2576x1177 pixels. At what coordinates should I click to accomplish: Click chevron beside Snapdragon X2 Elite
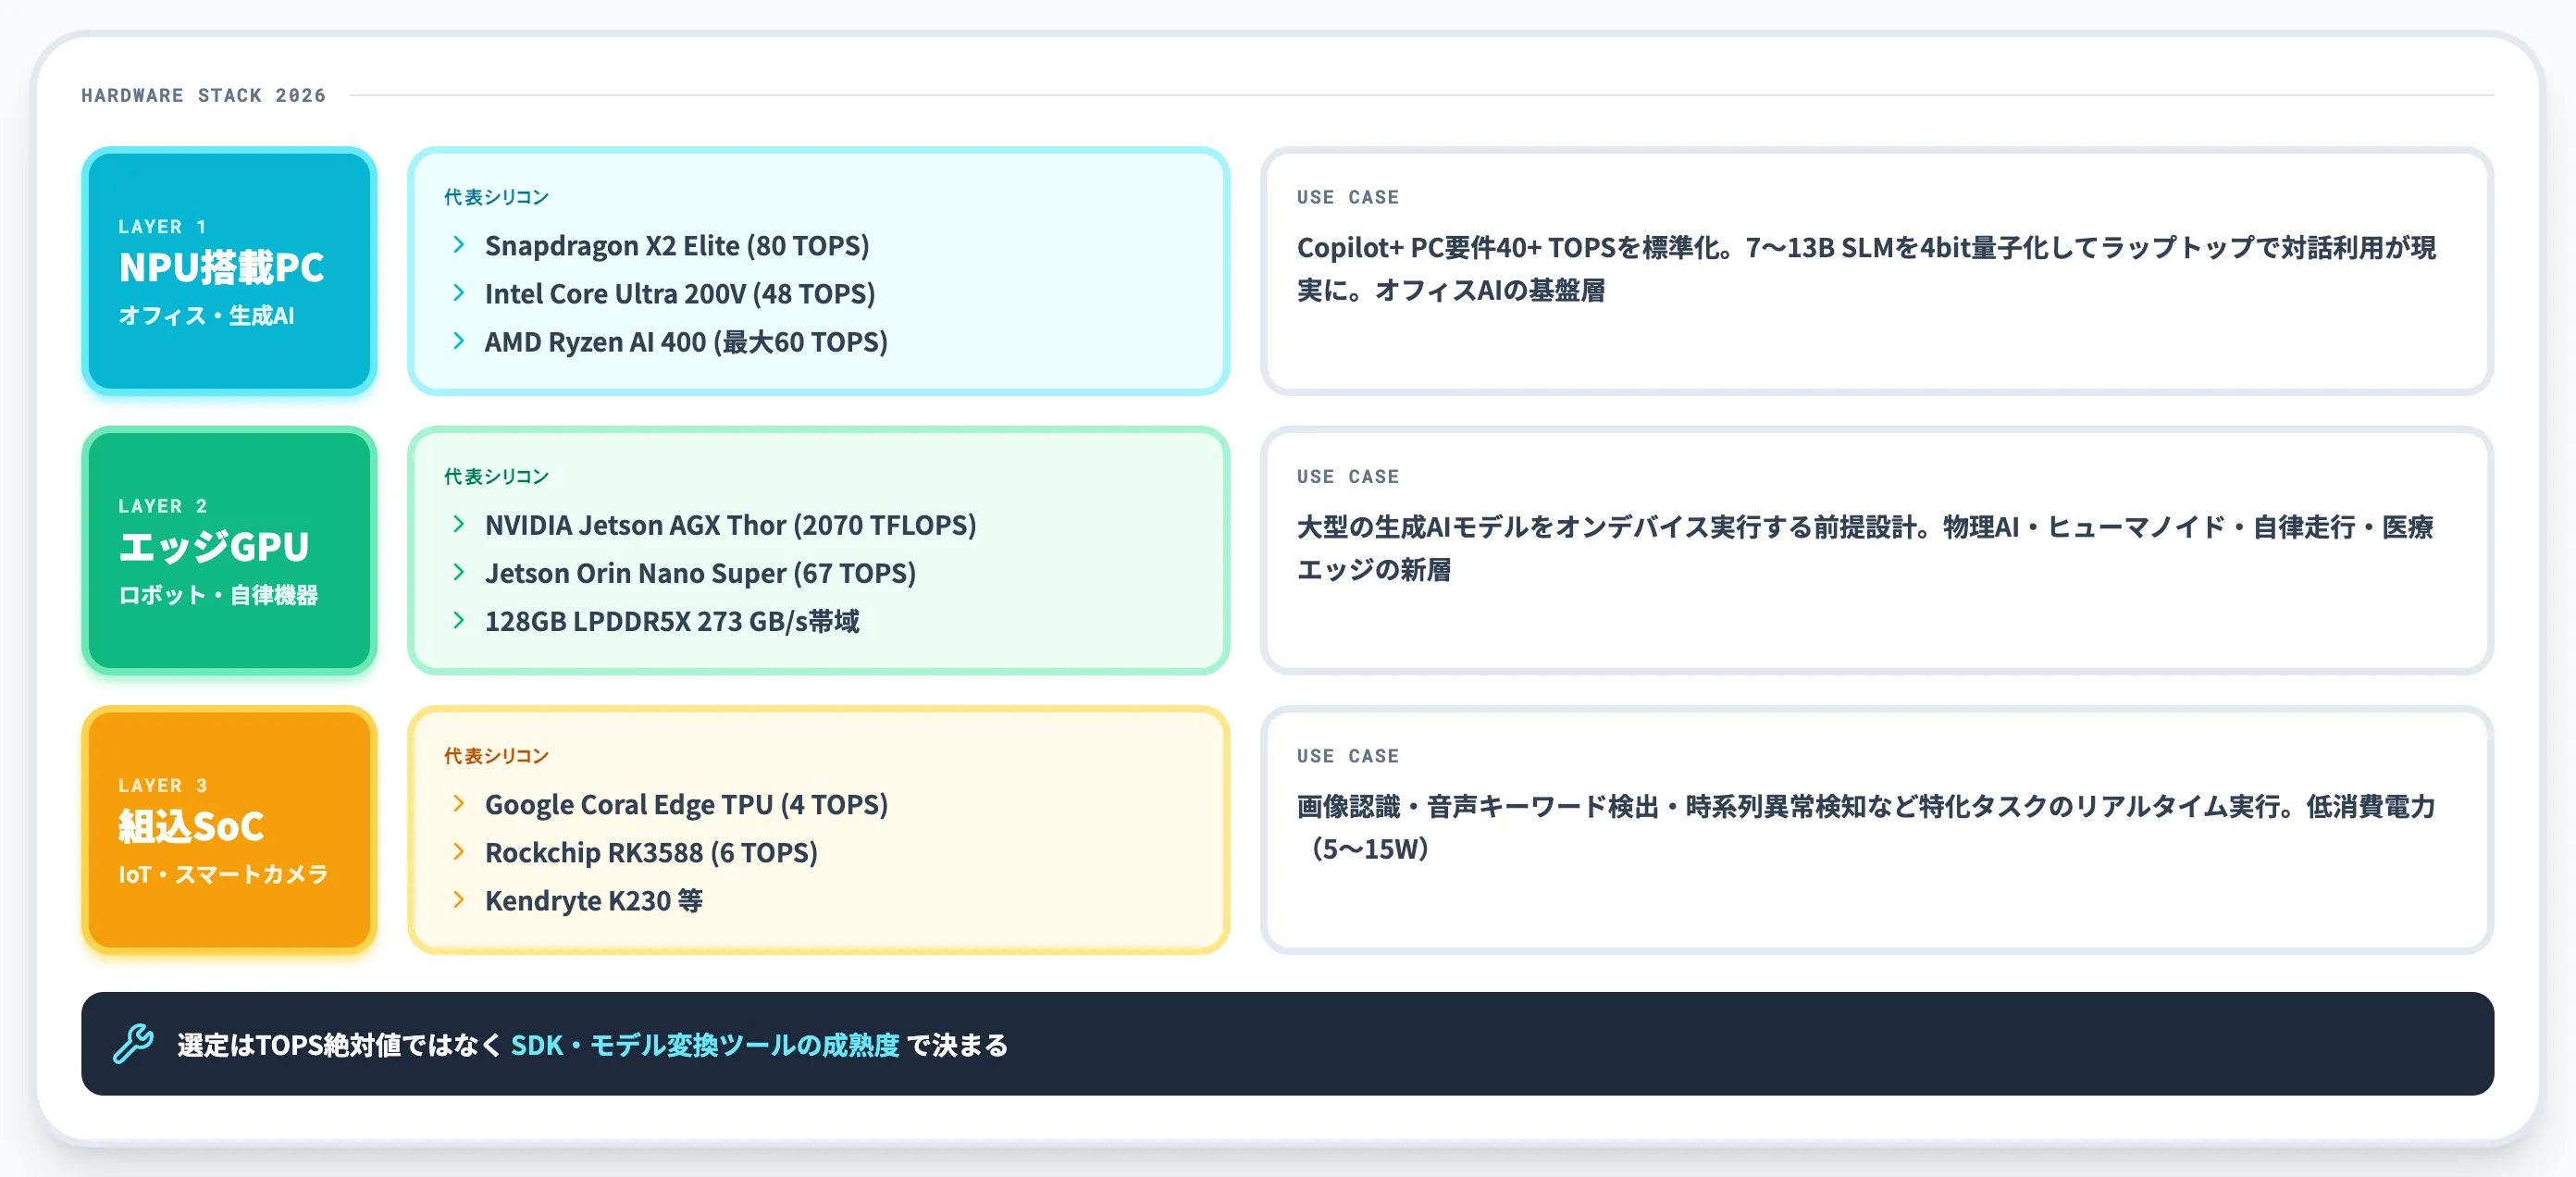click(459, 245)
